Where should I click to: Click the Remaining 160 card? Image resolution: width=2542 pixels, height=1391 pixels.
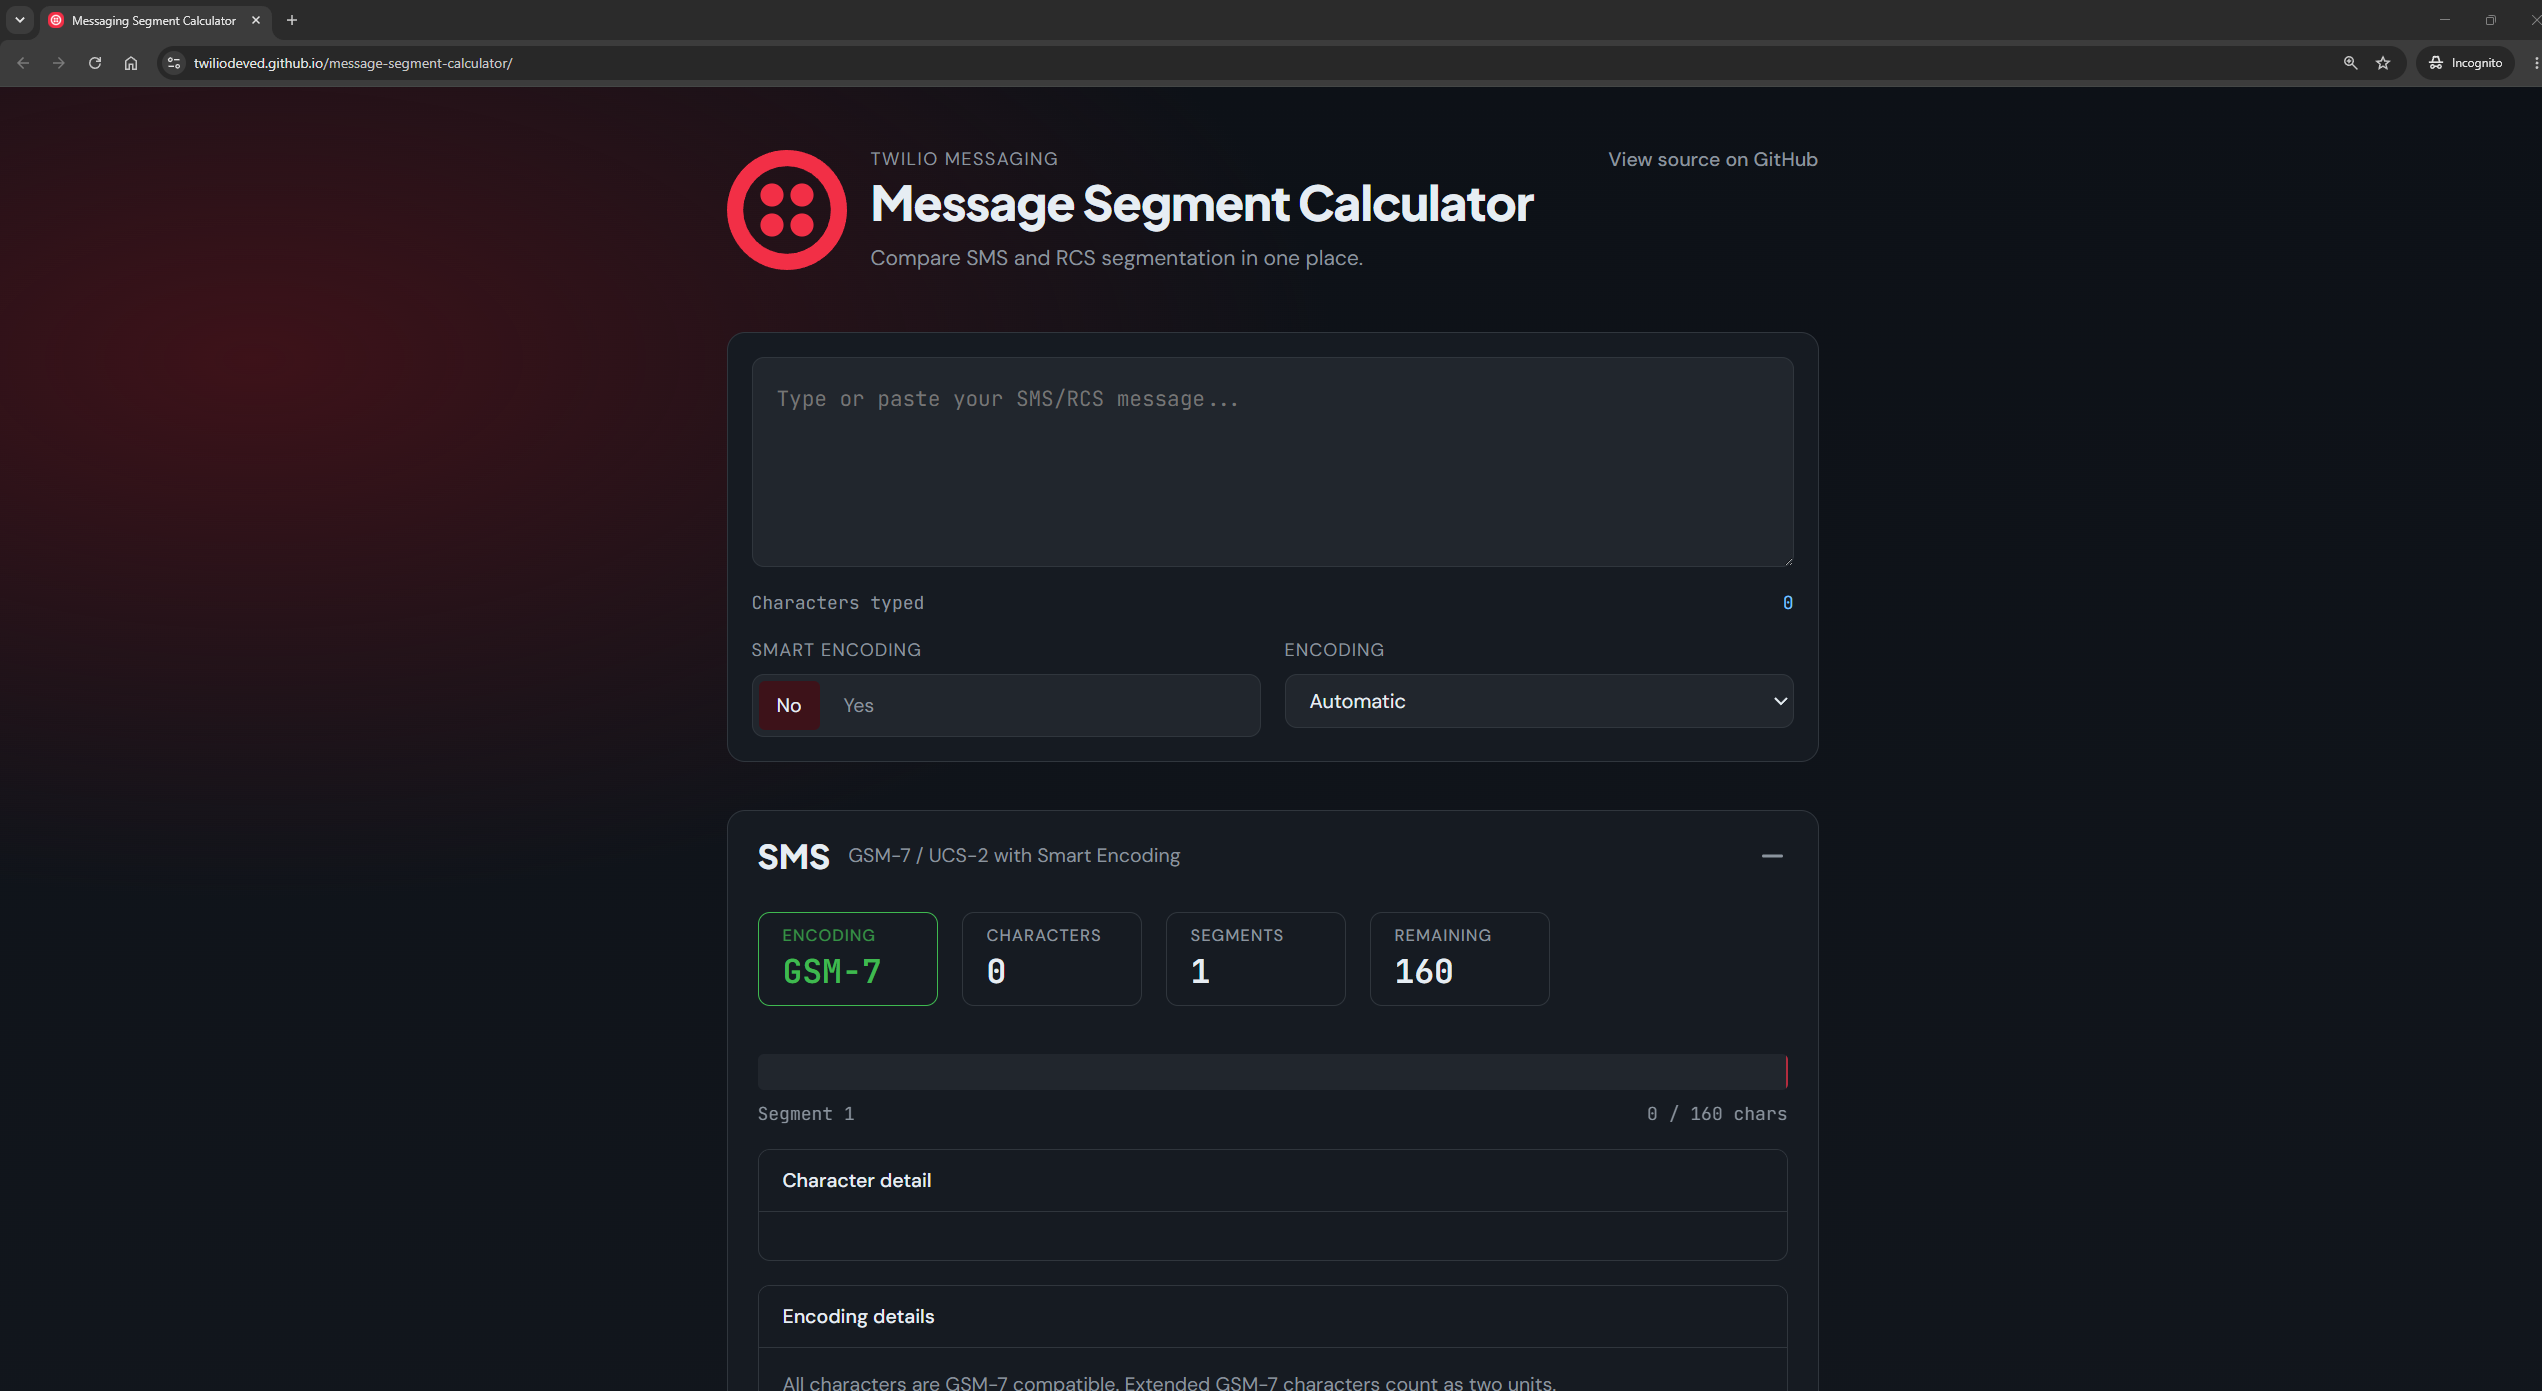(x=1459, y=958)
